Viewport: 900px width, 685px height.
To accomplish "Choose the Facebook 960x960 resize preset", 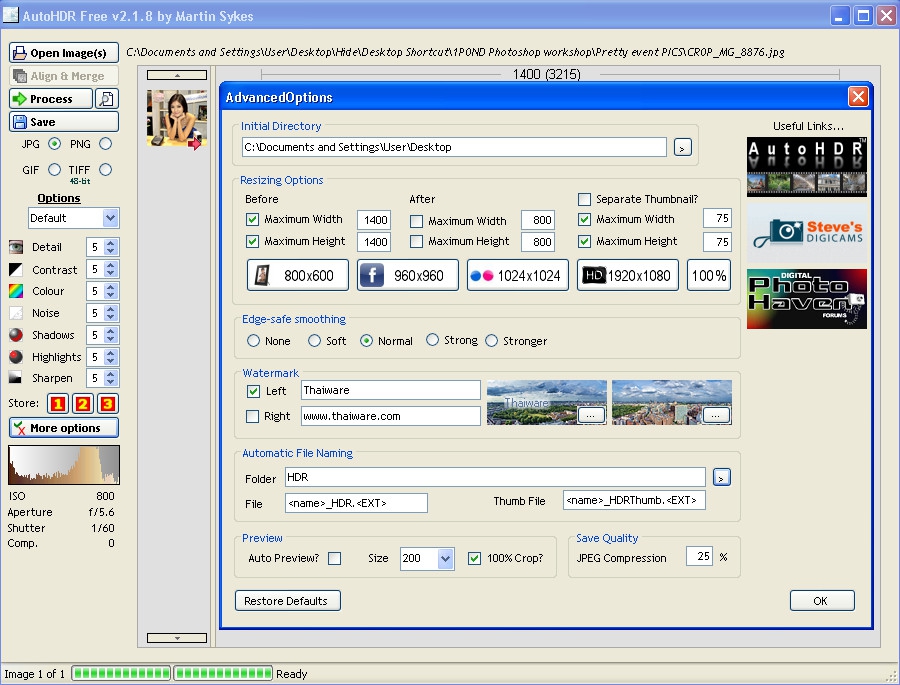I will [407, 275].
